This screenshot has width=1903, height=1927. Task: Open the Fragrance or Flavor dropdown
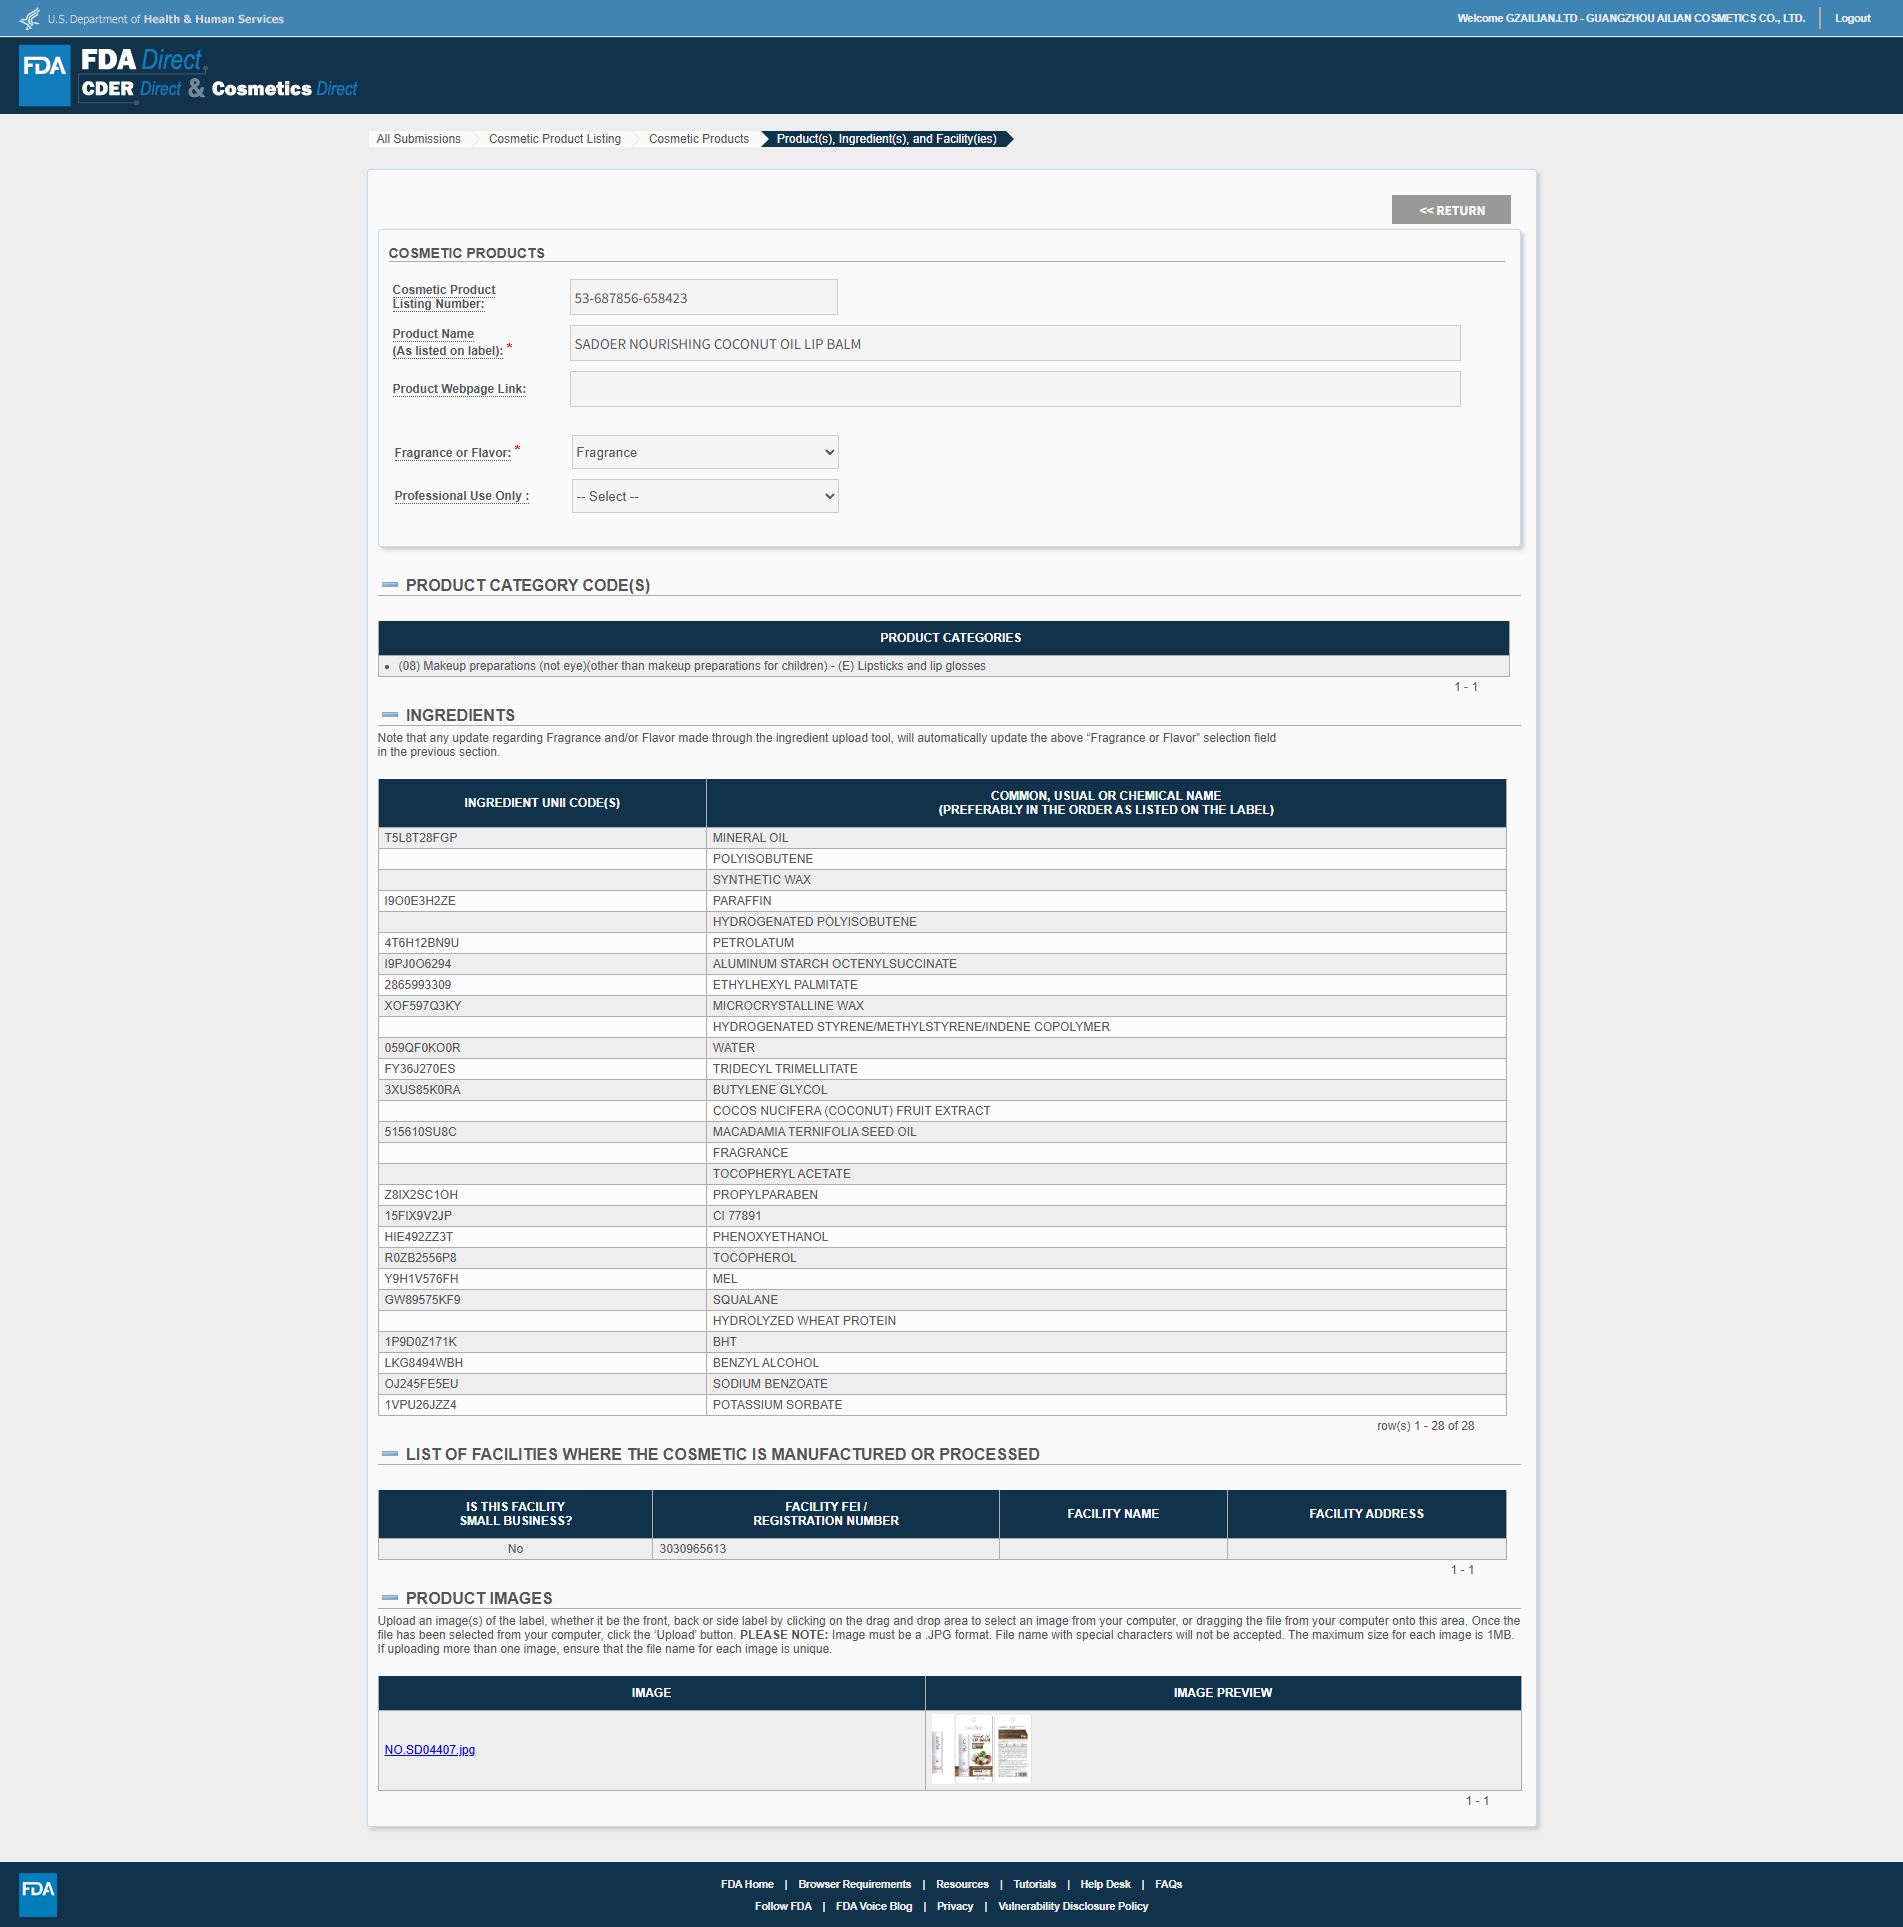pyautogui.click(x=704, y=452)
